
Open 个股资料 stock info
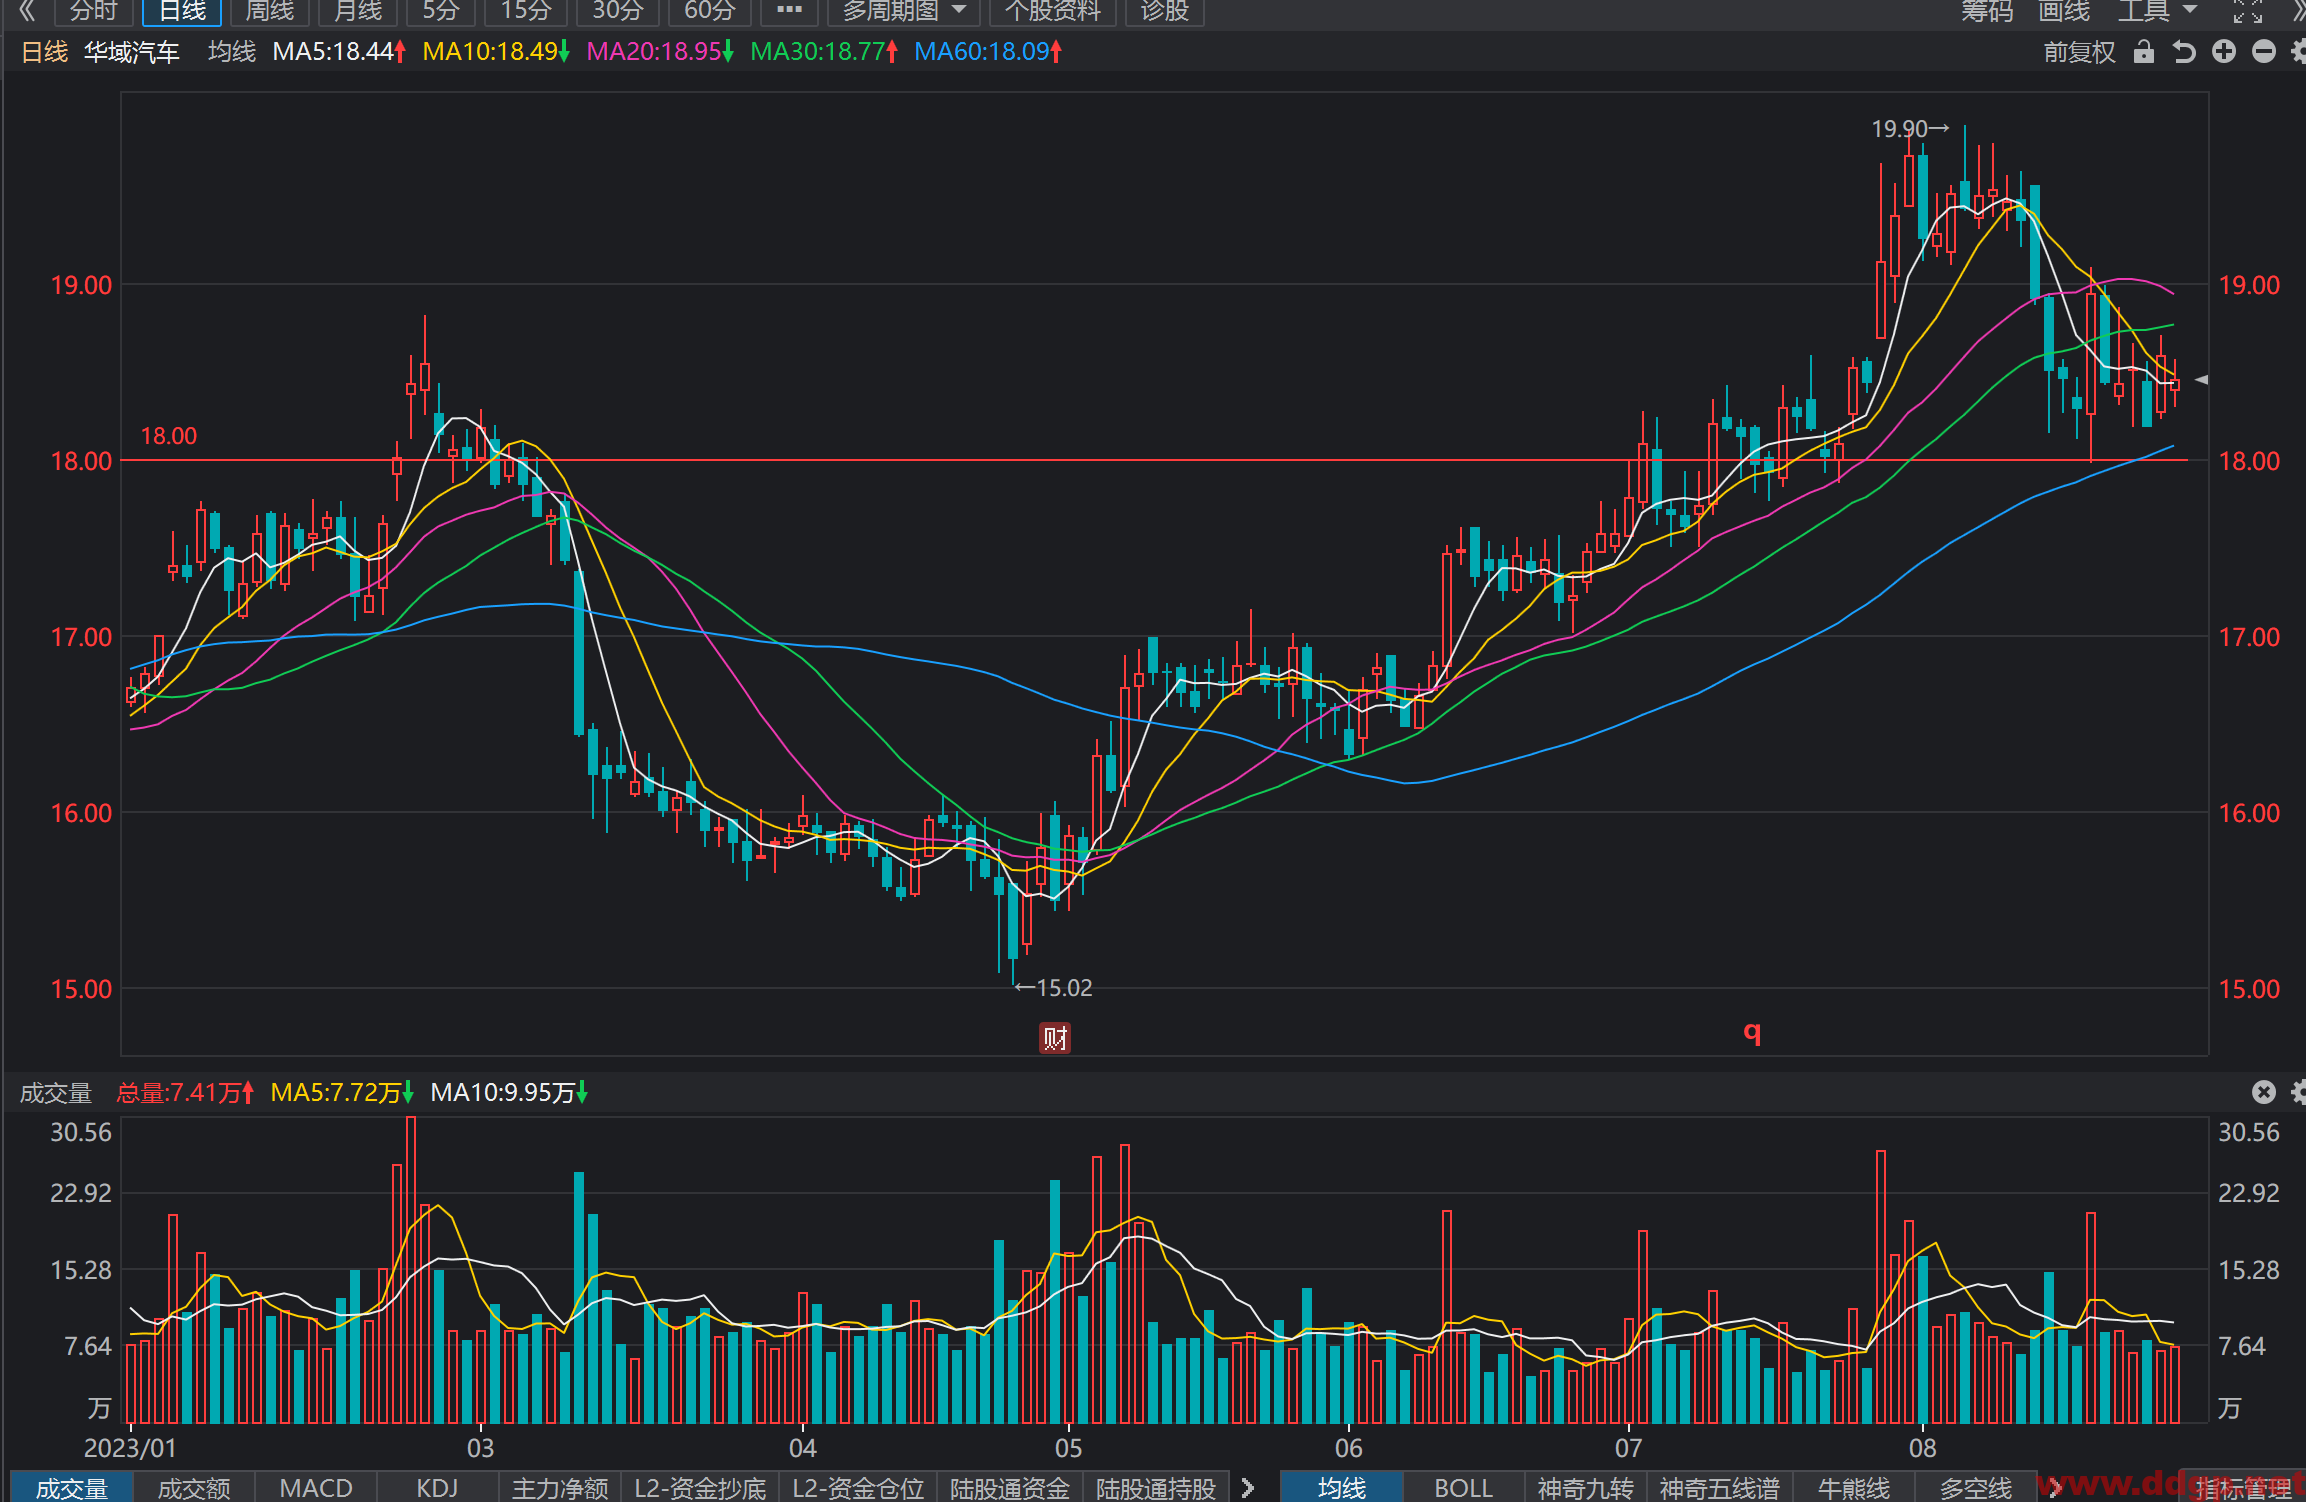(1053, 11)
